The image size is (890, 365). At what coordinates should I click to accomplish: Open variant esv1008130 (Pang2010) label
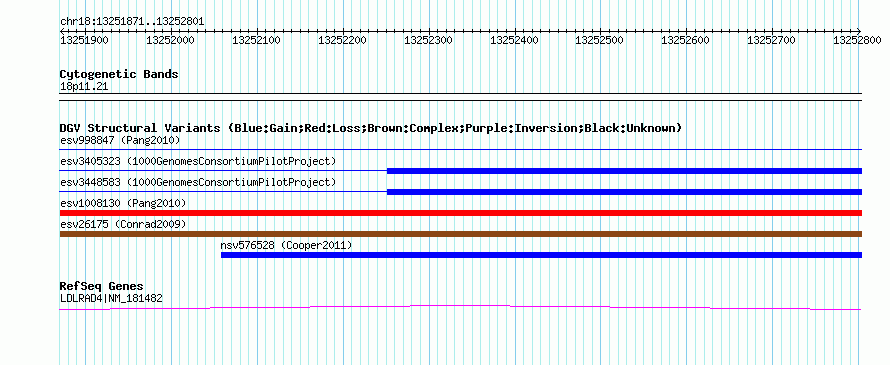click(x=123, y=203)
